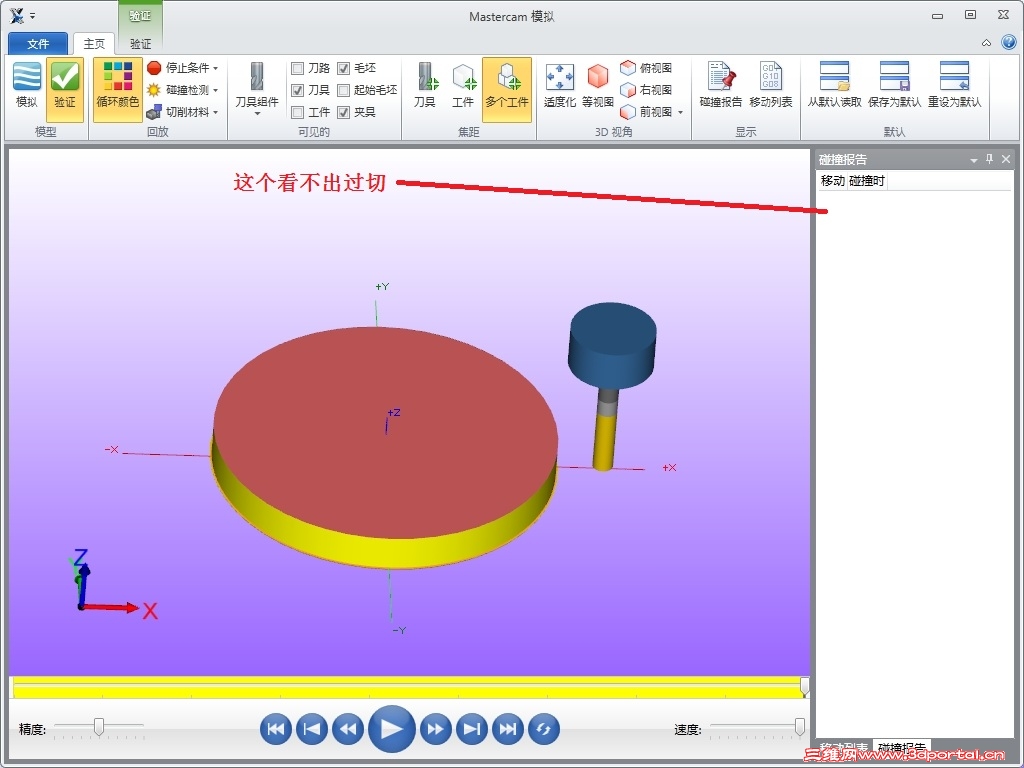Open the 刀具组件 tool components icon
Image resolution: width=1024 pixels, height=768 pixels.
(x=257, y=77)
